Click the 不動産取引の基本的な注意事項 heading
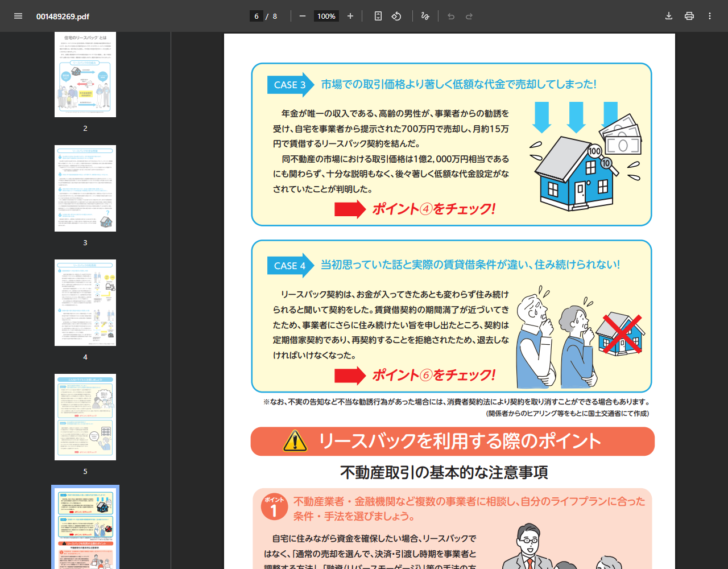The image size is (728, 569). pos(444,472)
